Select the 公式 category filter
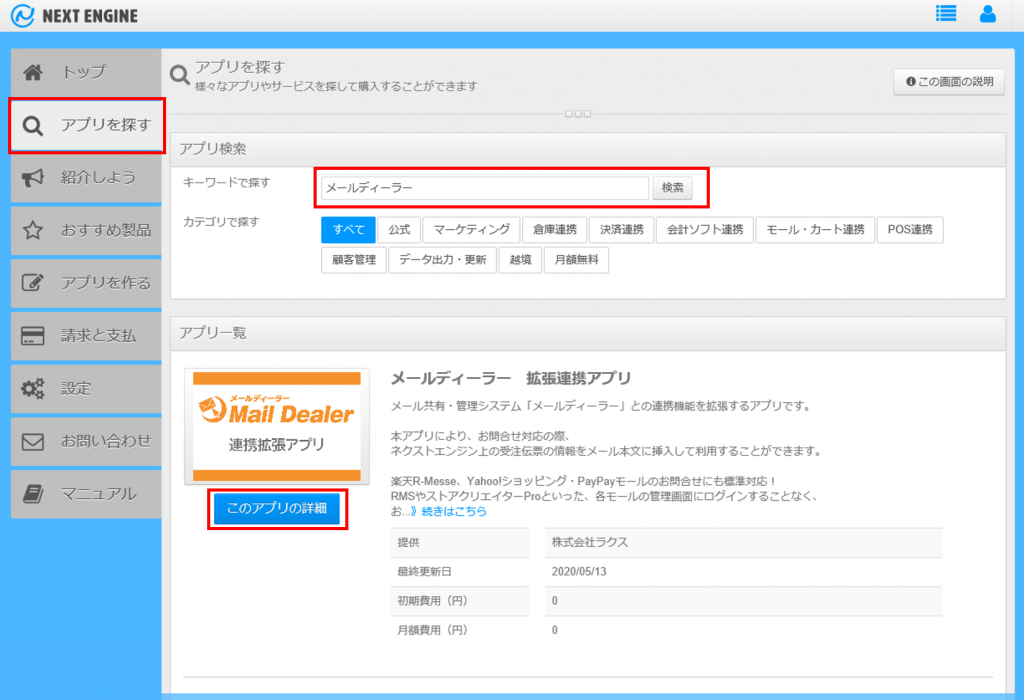This screenshot has height=700, width=1024. point(399,230)
